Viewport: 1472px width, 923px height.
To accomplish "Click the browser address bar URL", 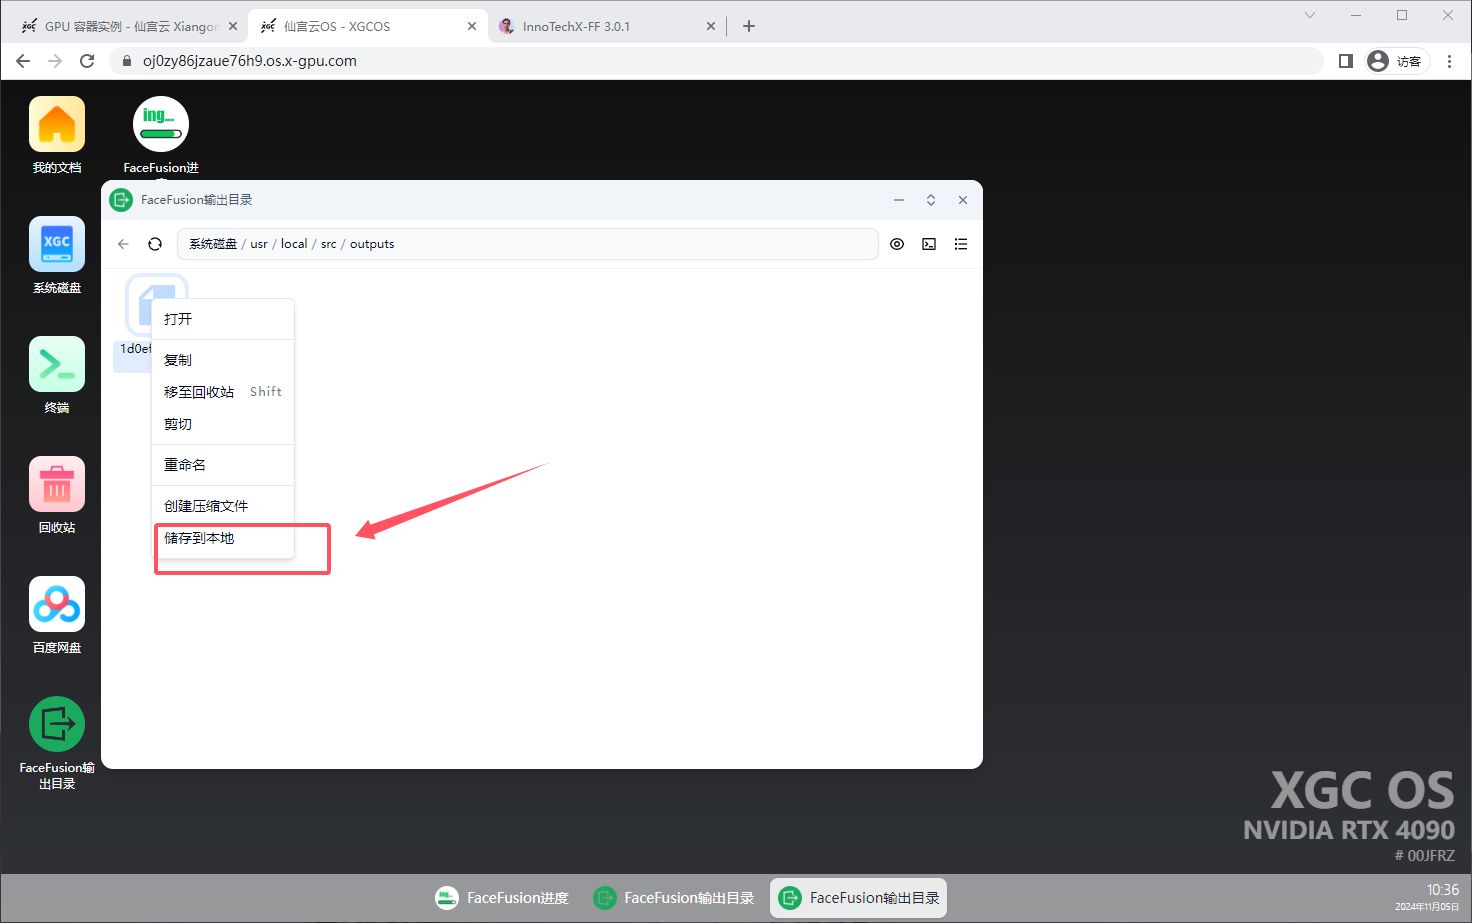I will tap(250, 61).
